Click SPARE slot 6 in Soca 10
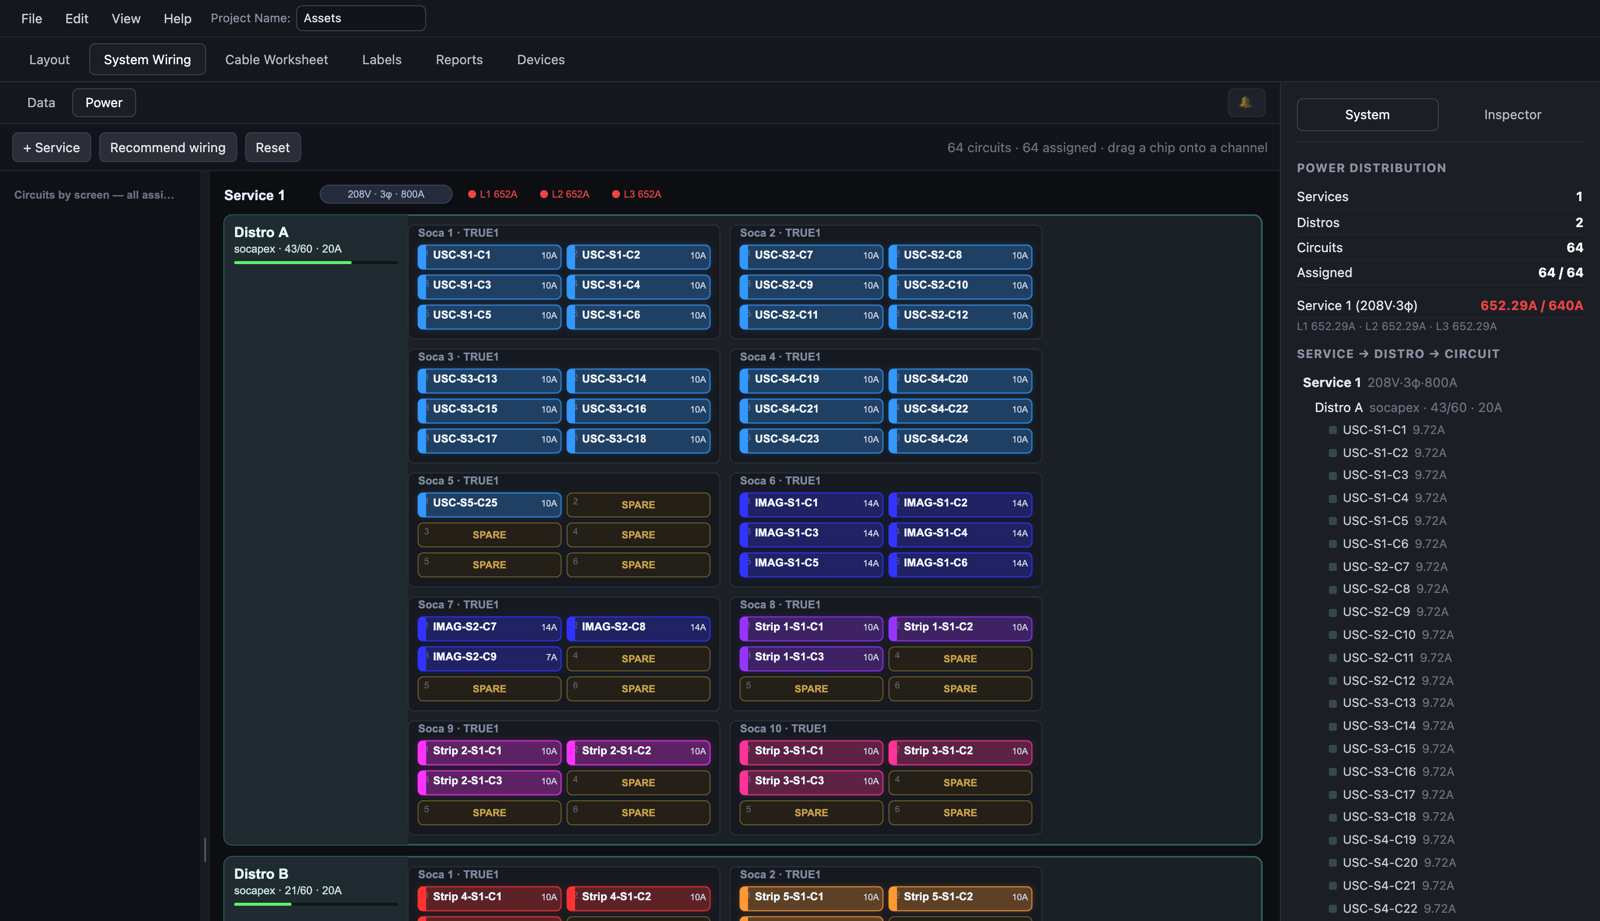 pos(960,813)
